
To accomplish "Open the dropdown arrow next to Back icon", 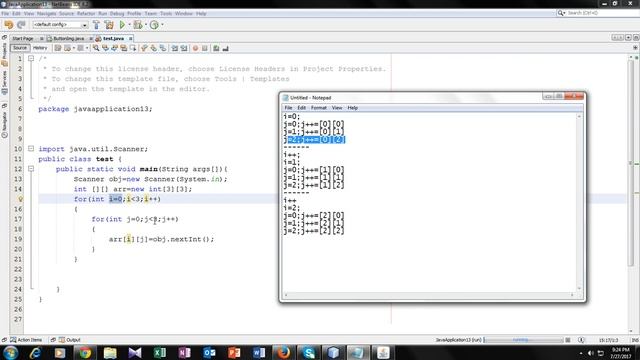I will [x=74, y=48].
